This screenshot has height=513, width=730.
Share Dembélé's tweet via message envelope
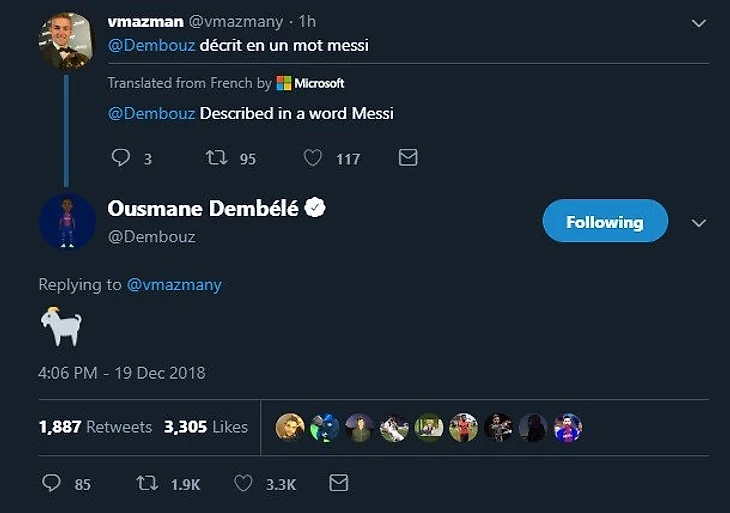[339, 483]
